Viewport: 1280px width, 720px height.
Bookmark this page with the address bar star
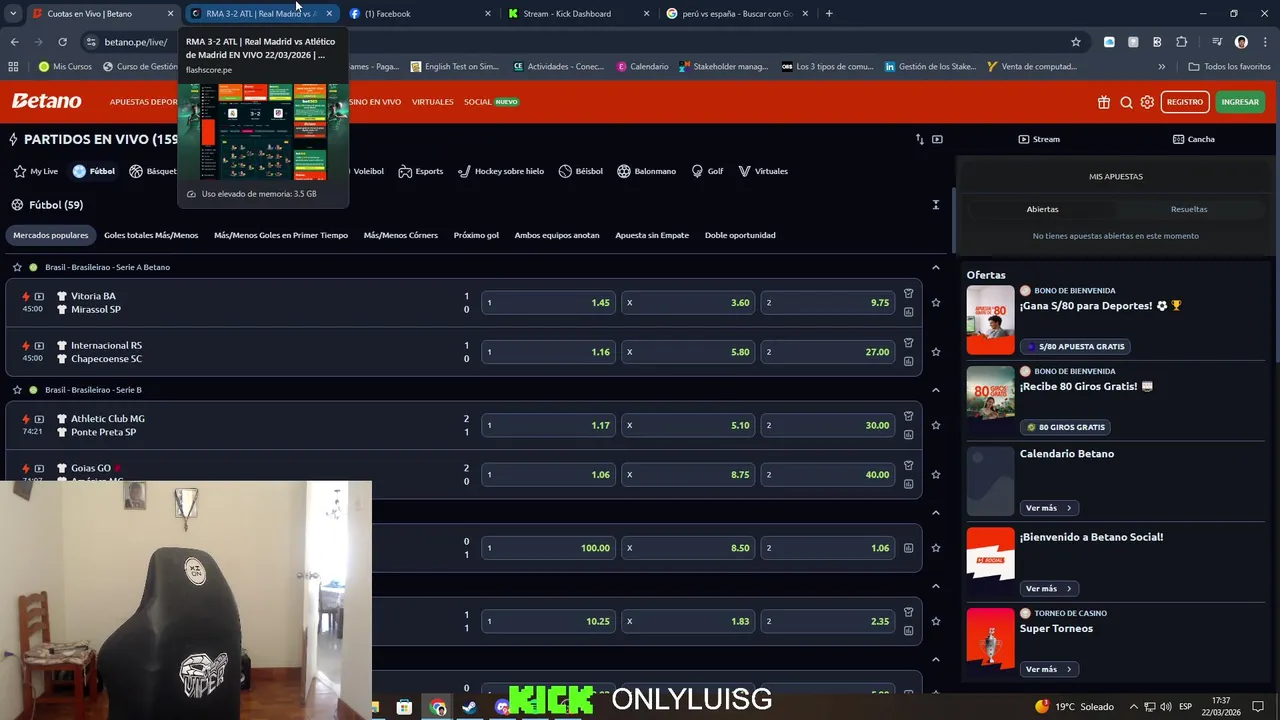click(1076, 42)
